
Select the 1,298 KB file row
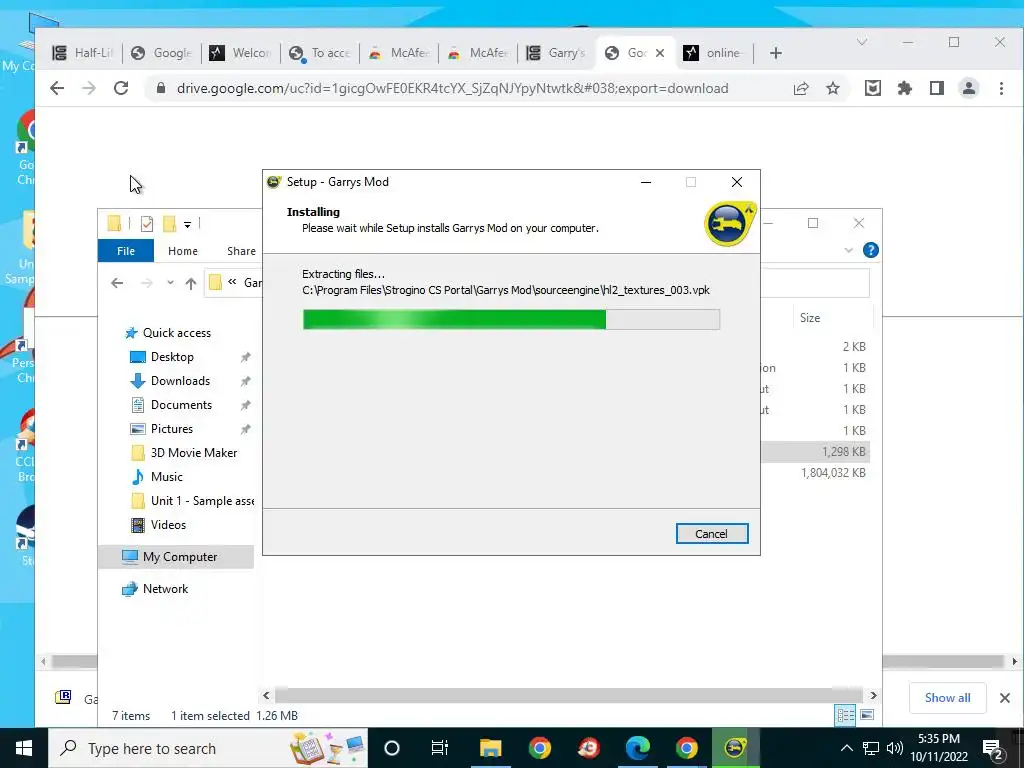816,452
